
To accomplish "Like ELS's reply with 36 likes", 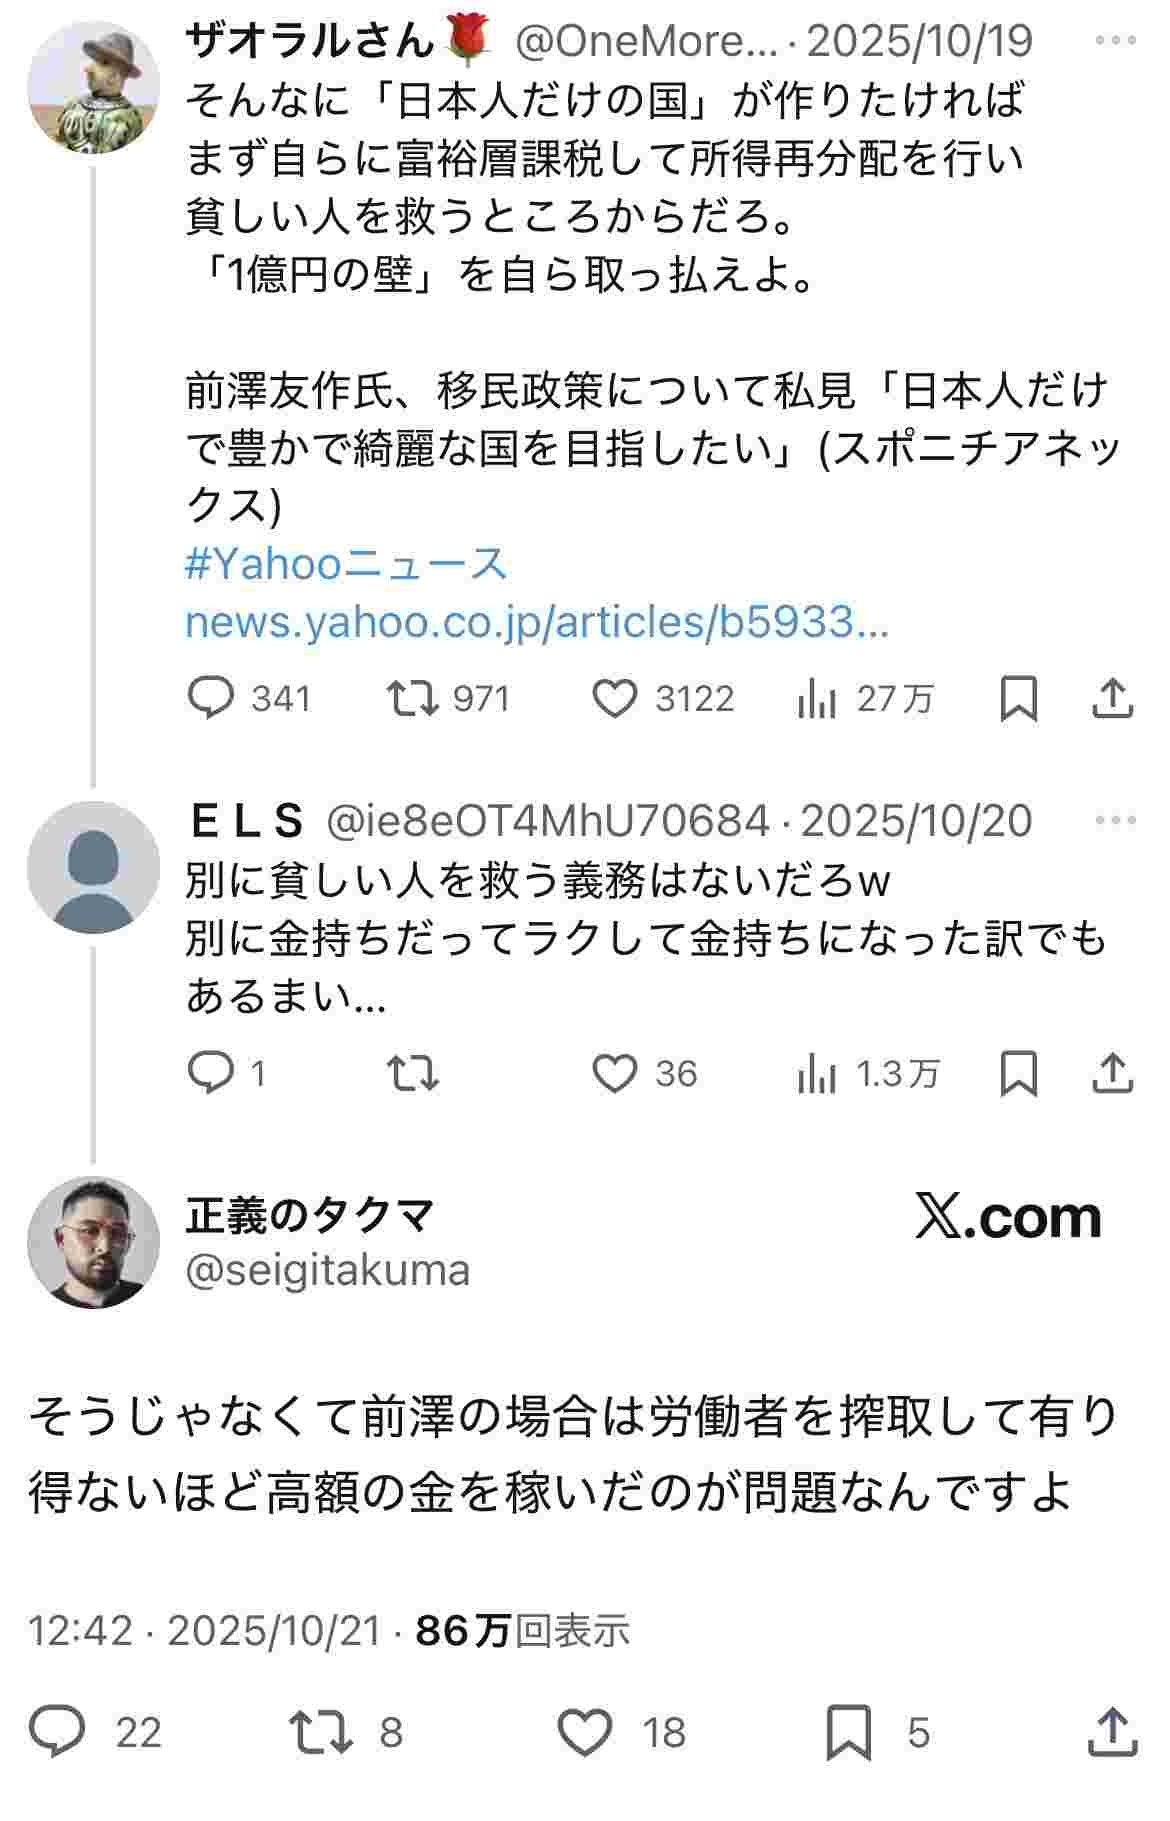I will [x=615, y=1073].
